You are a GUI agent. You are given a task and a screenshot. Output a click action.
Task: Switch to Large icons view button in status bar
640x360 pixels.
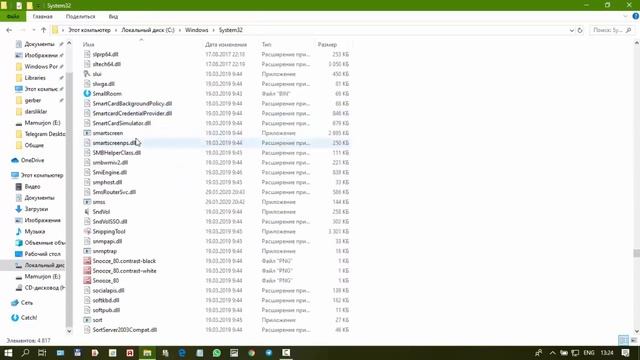click(x=633, y=340)
